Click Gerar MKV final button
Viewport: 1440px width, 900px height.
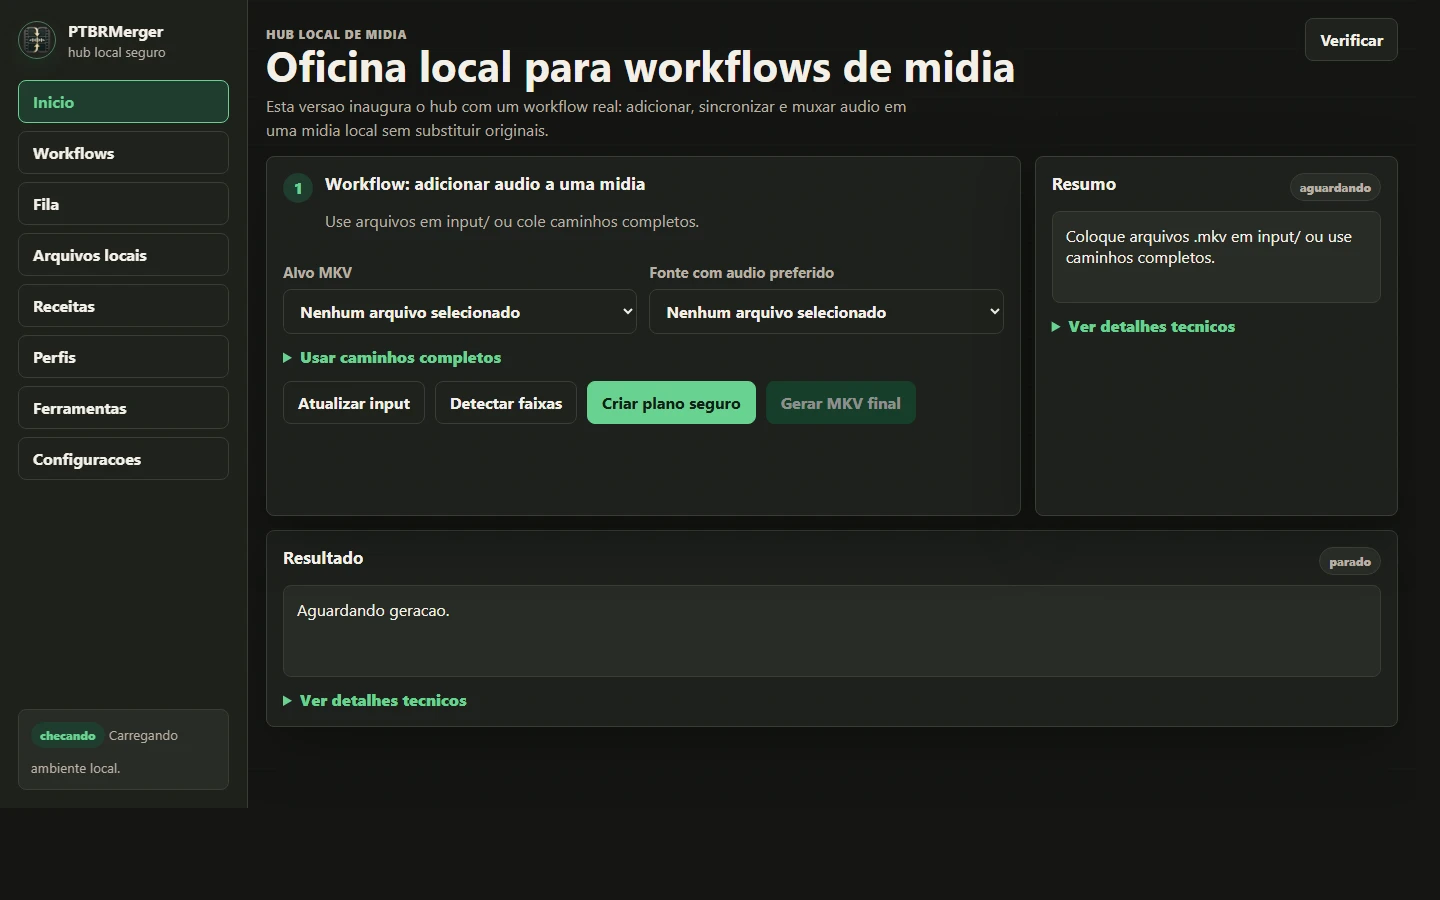coord(841,403)
